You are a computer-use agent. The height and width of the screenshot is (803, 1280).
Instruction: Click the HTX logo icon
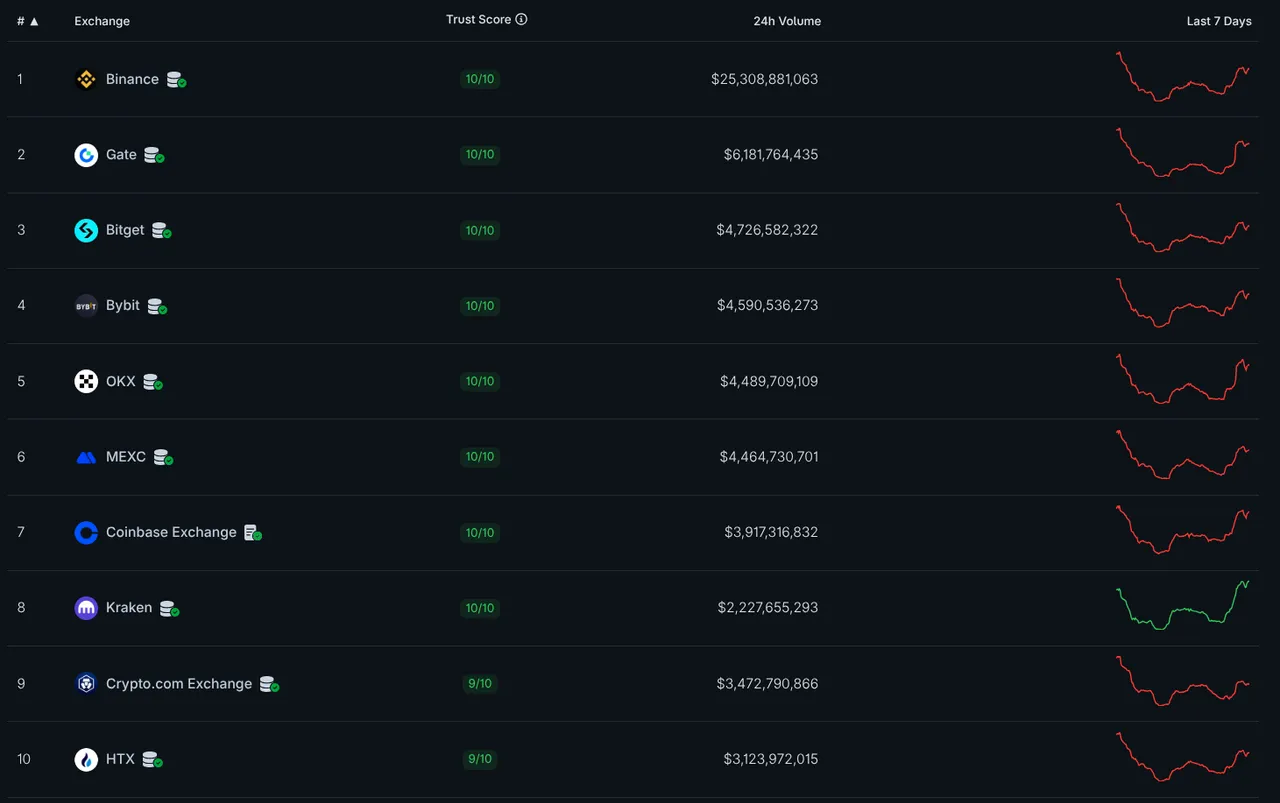[x=86, y=759]
